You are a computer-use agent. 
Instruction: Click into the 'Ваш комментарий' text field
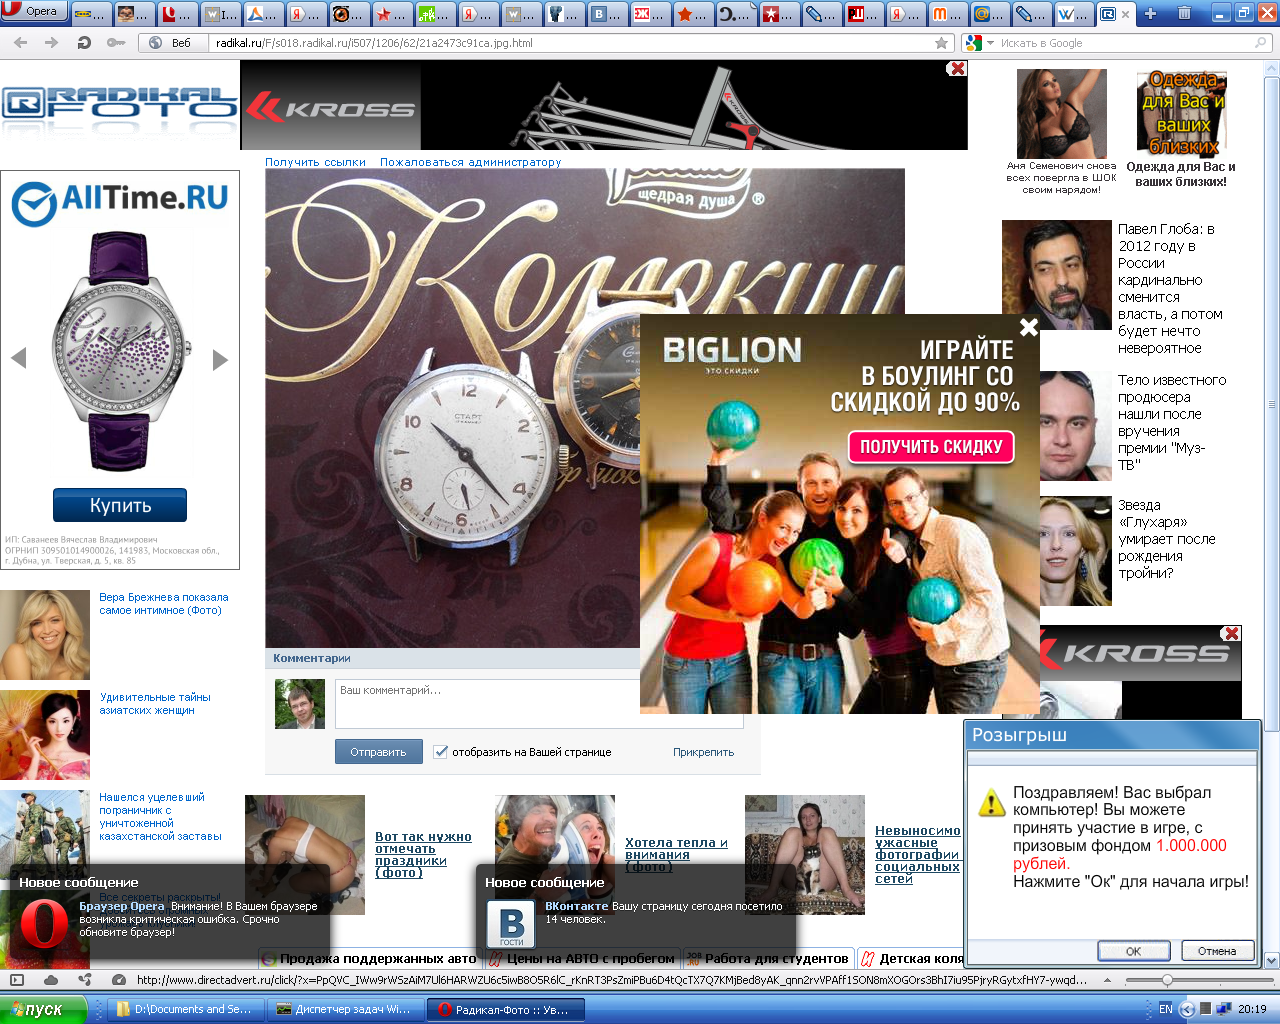click(x=490, y=703)
